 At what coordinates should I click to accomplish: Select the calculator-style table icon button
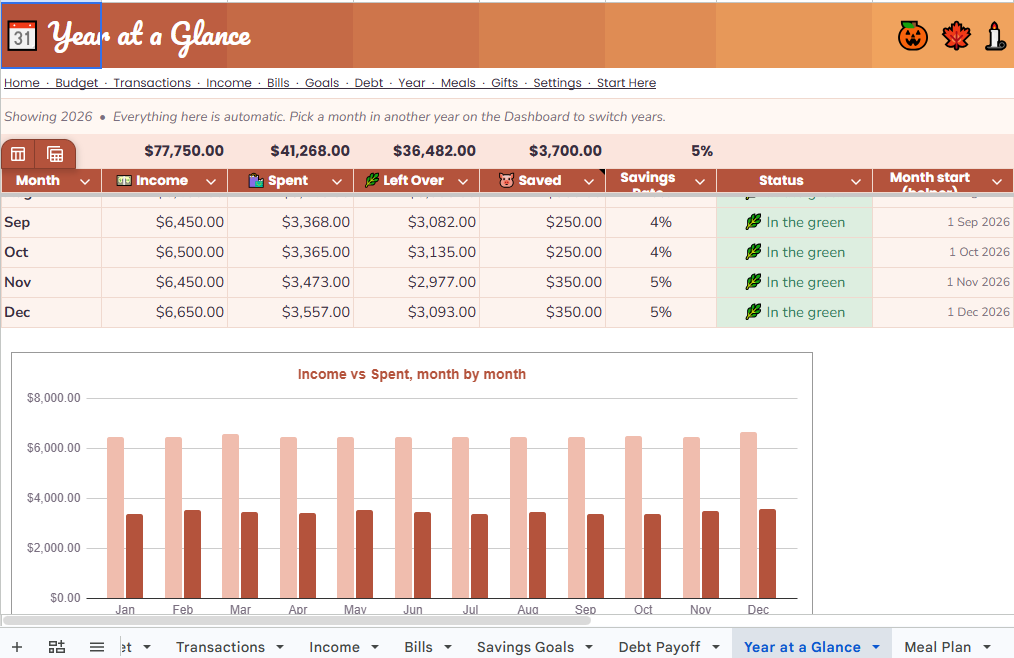tap(55, 154)
